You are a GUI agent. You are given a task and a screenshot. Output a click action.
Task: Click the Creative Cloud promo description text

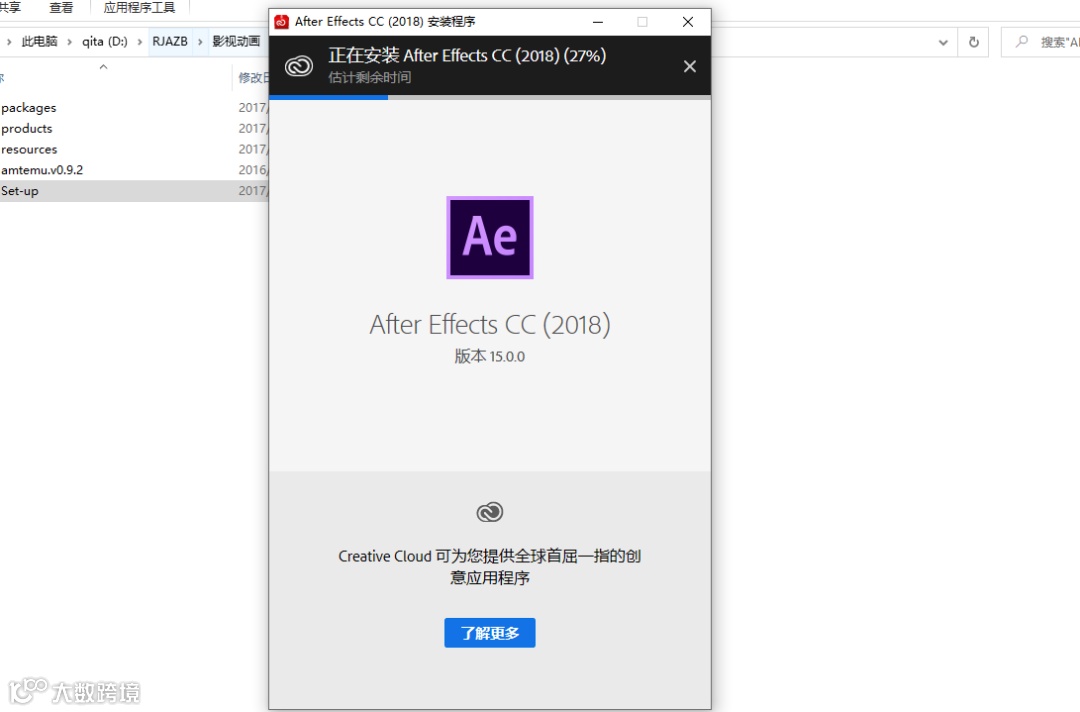490,567
